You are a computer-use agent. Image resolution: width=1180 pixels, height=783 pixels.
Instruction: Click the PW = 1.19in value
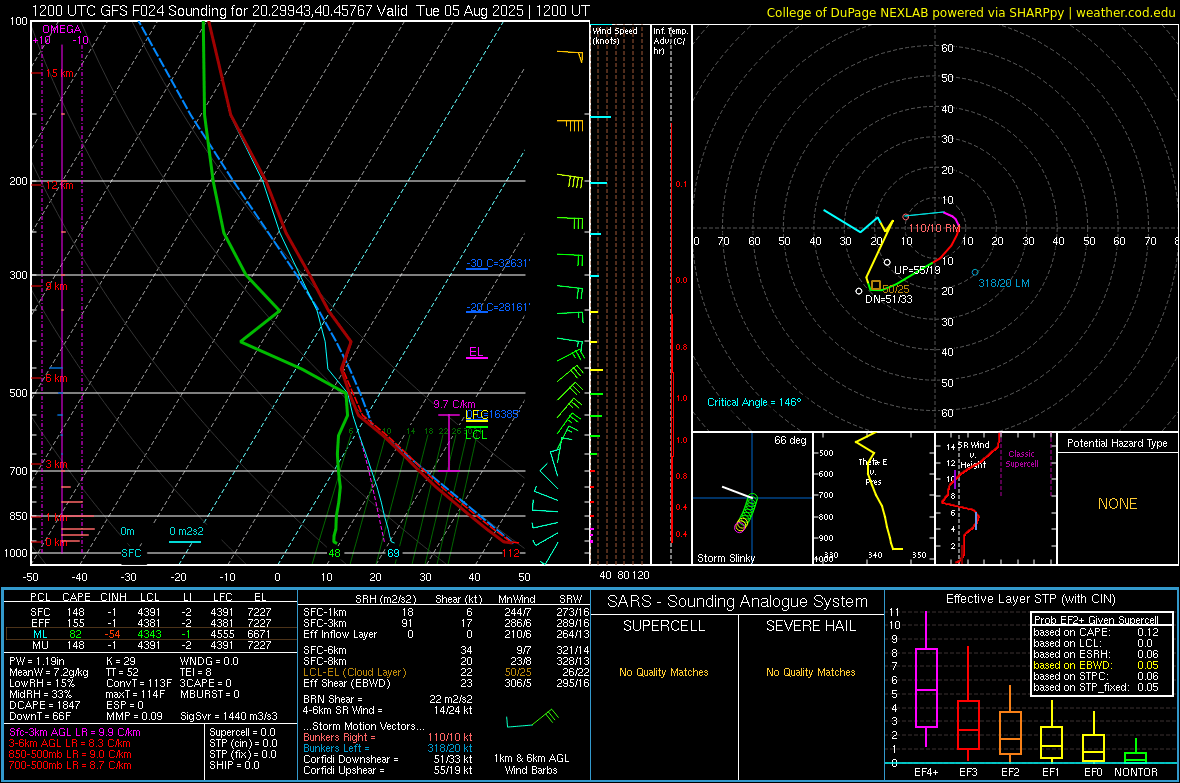point(37,661)
